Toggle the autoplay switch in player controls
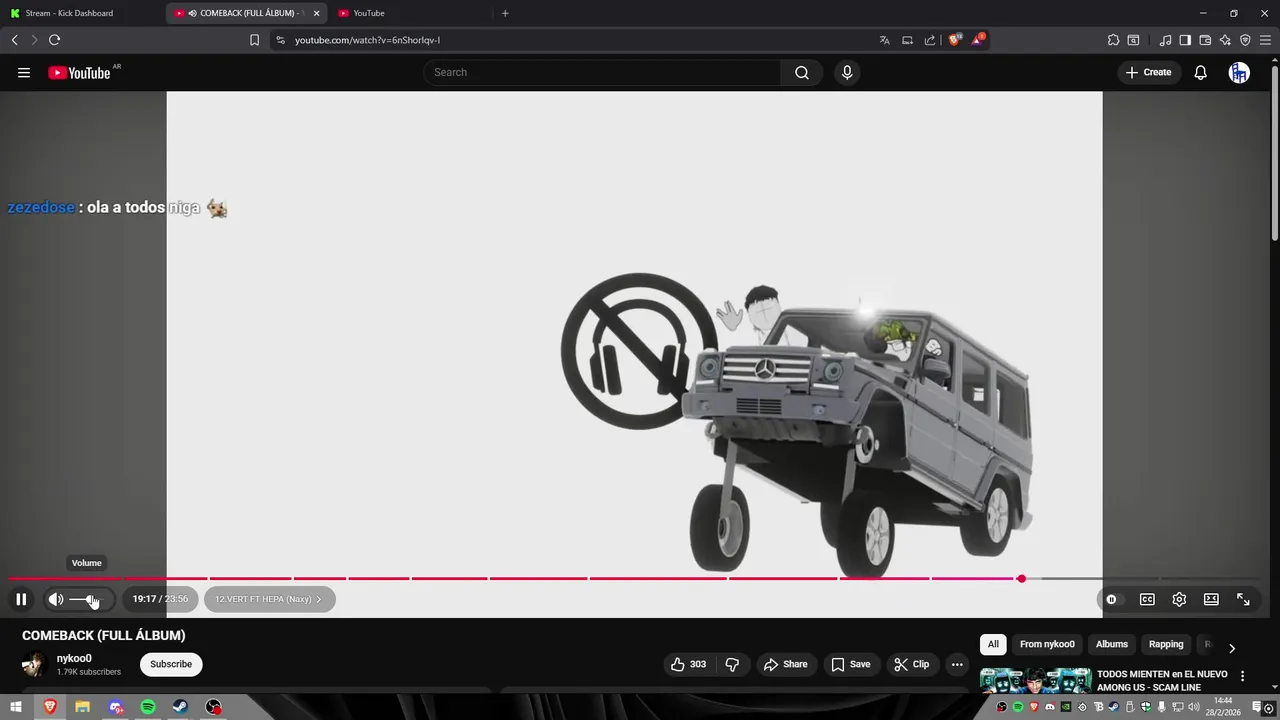1280x720 pixels. click(x=1111, y=599)
